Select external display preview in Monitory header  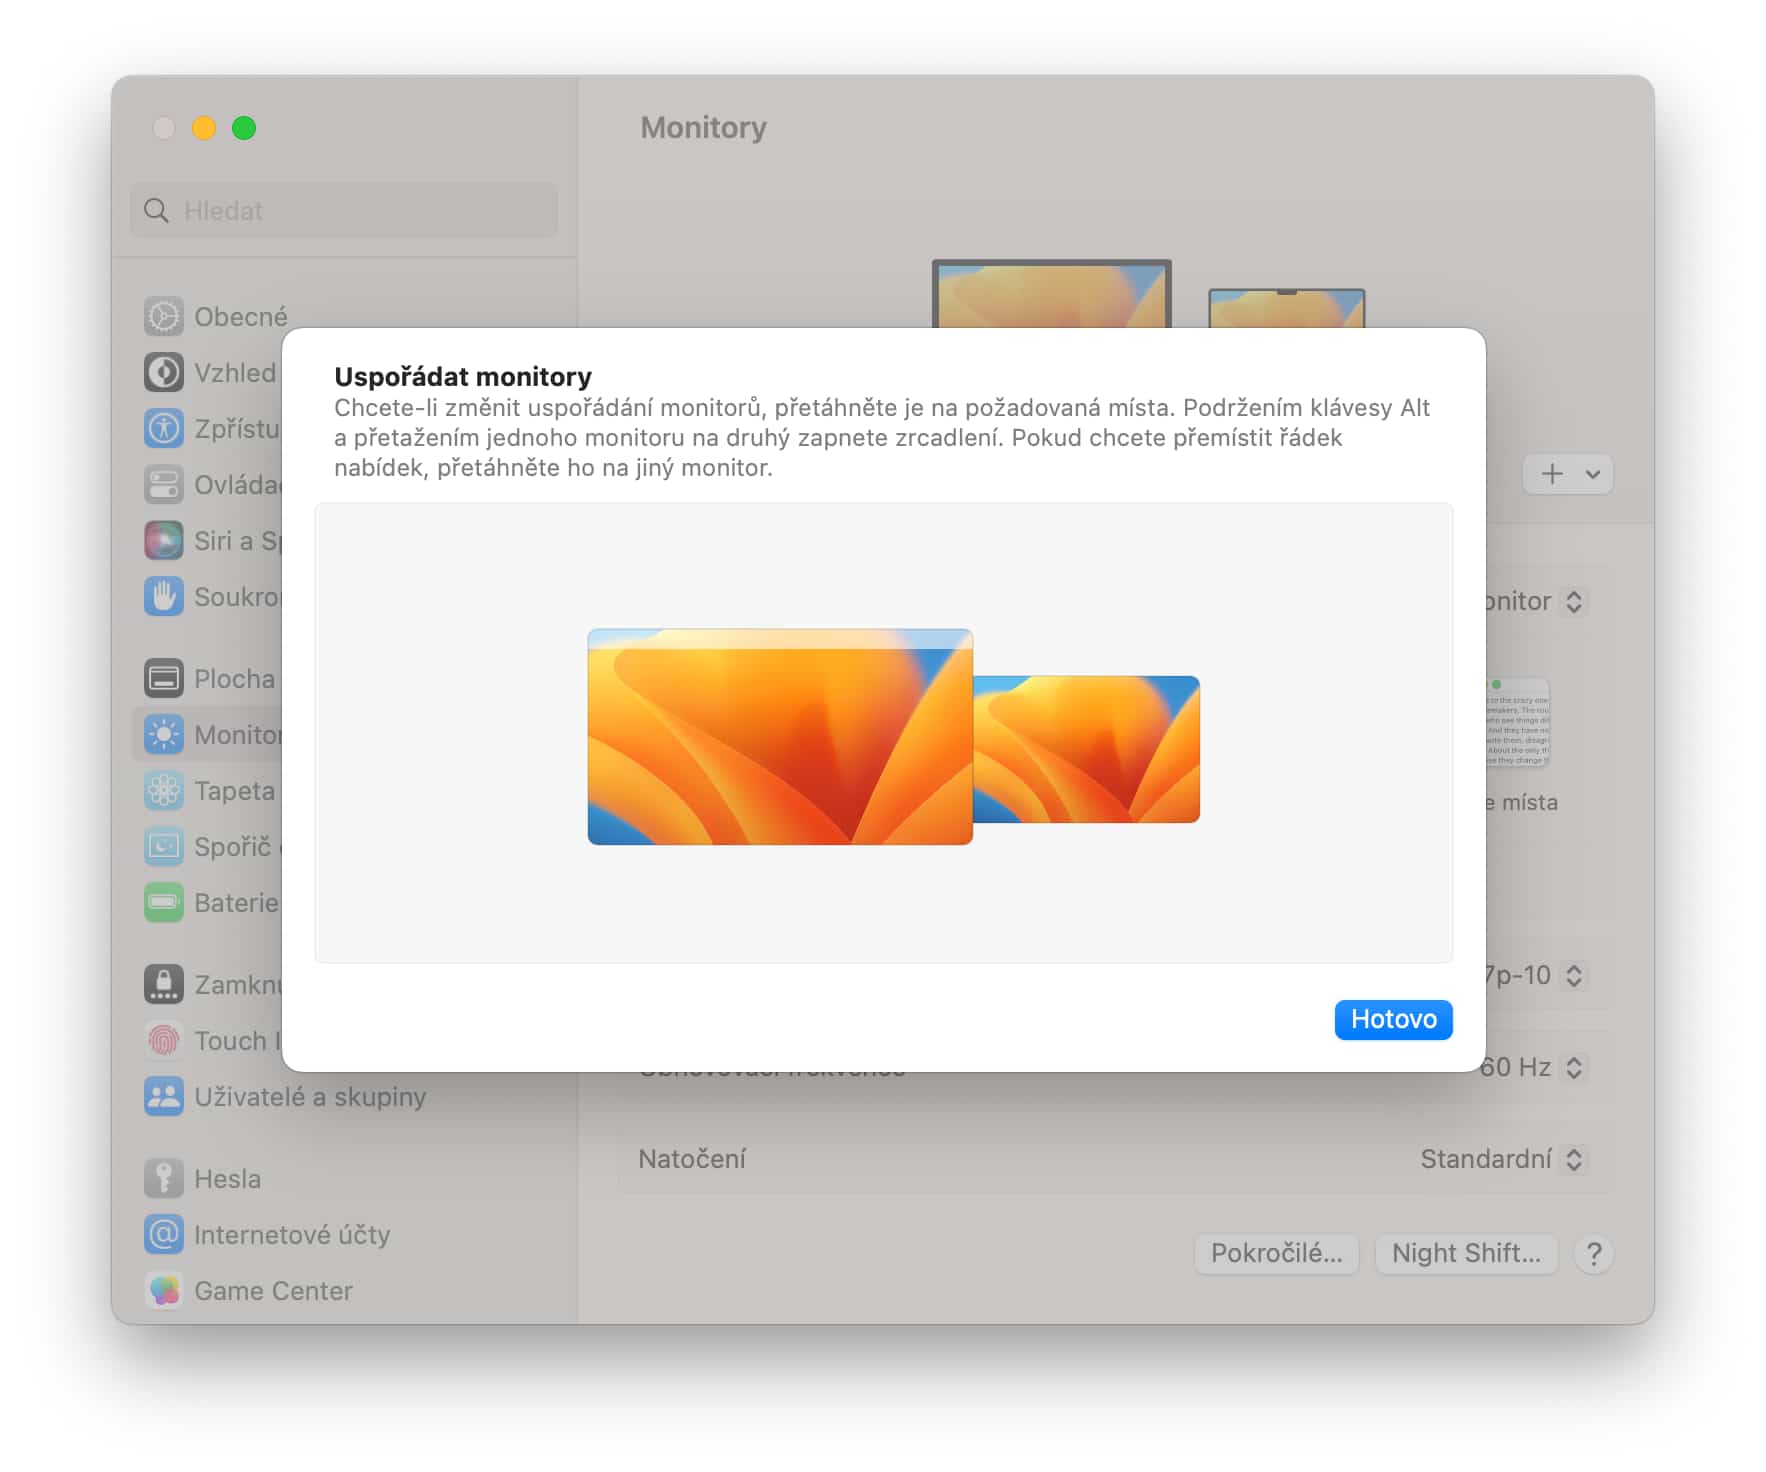[1051, 294]
